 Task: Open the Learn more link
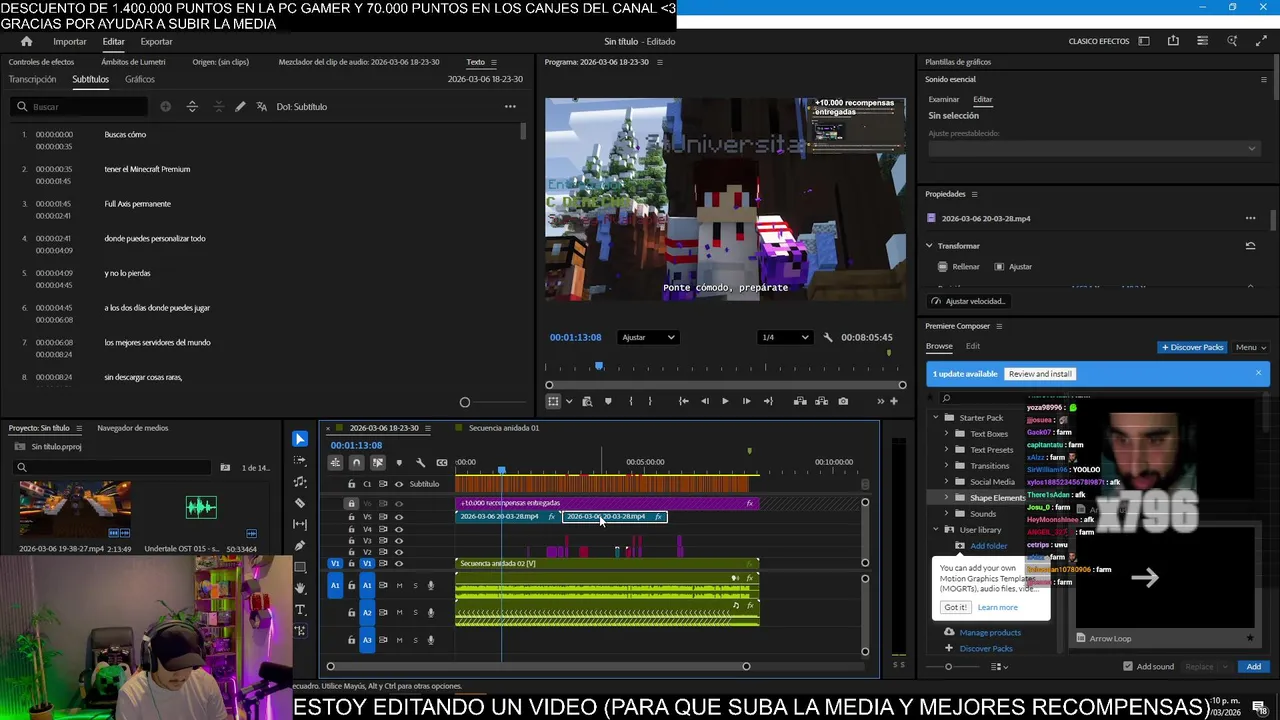click(997, 607)
